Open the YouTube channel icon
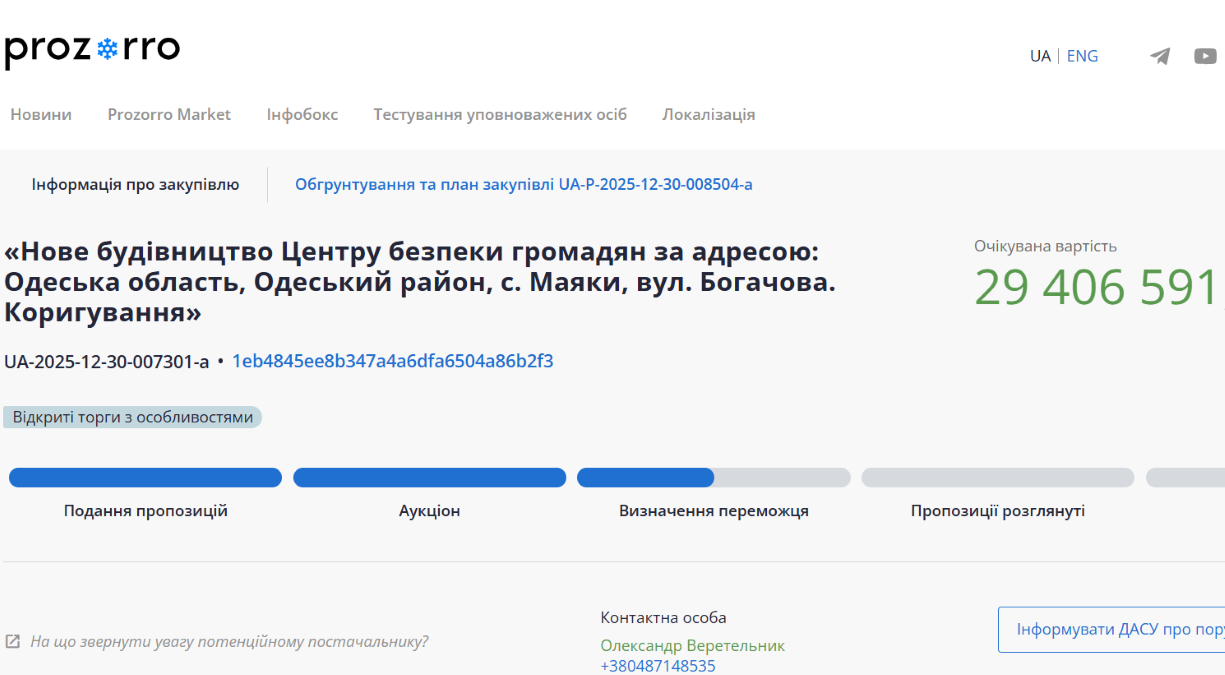This screenshot has width=1225, height=675. coord(1205,56)
